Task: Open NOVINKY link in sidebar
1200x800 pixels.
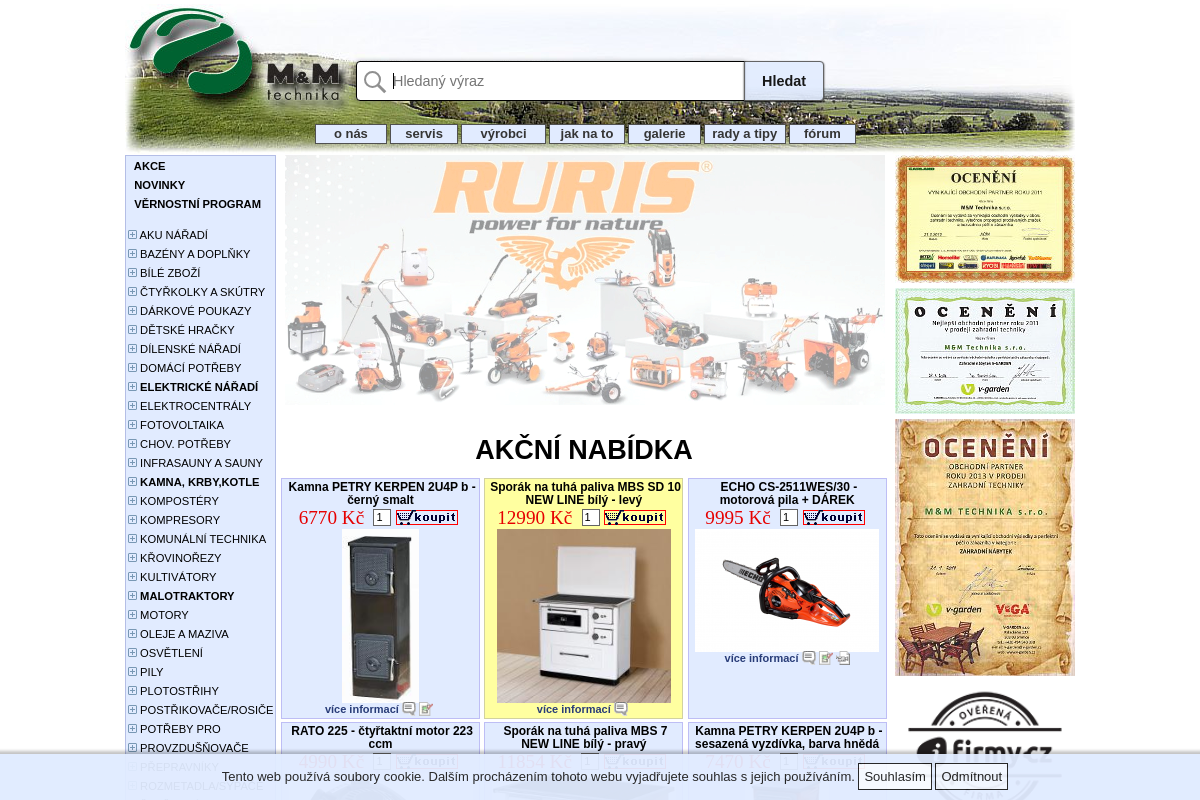Action: pos(160,185)
